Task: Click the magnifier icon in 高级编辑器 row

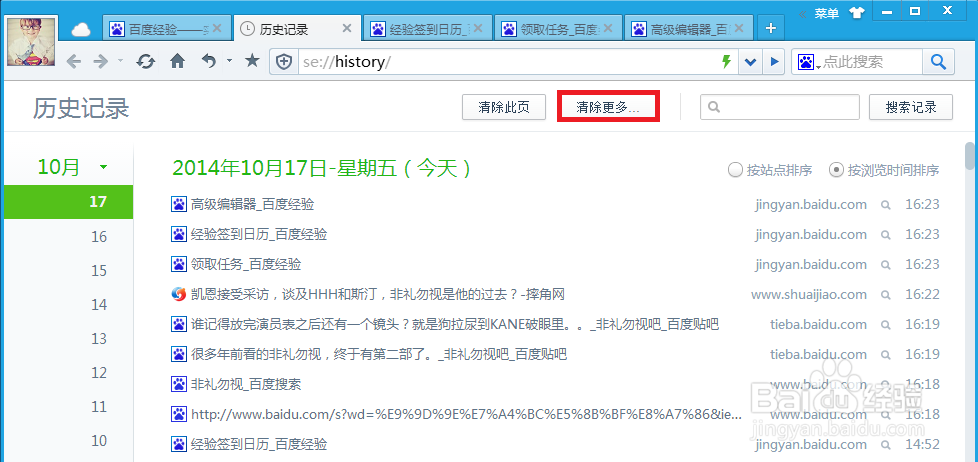Action: 886,205
